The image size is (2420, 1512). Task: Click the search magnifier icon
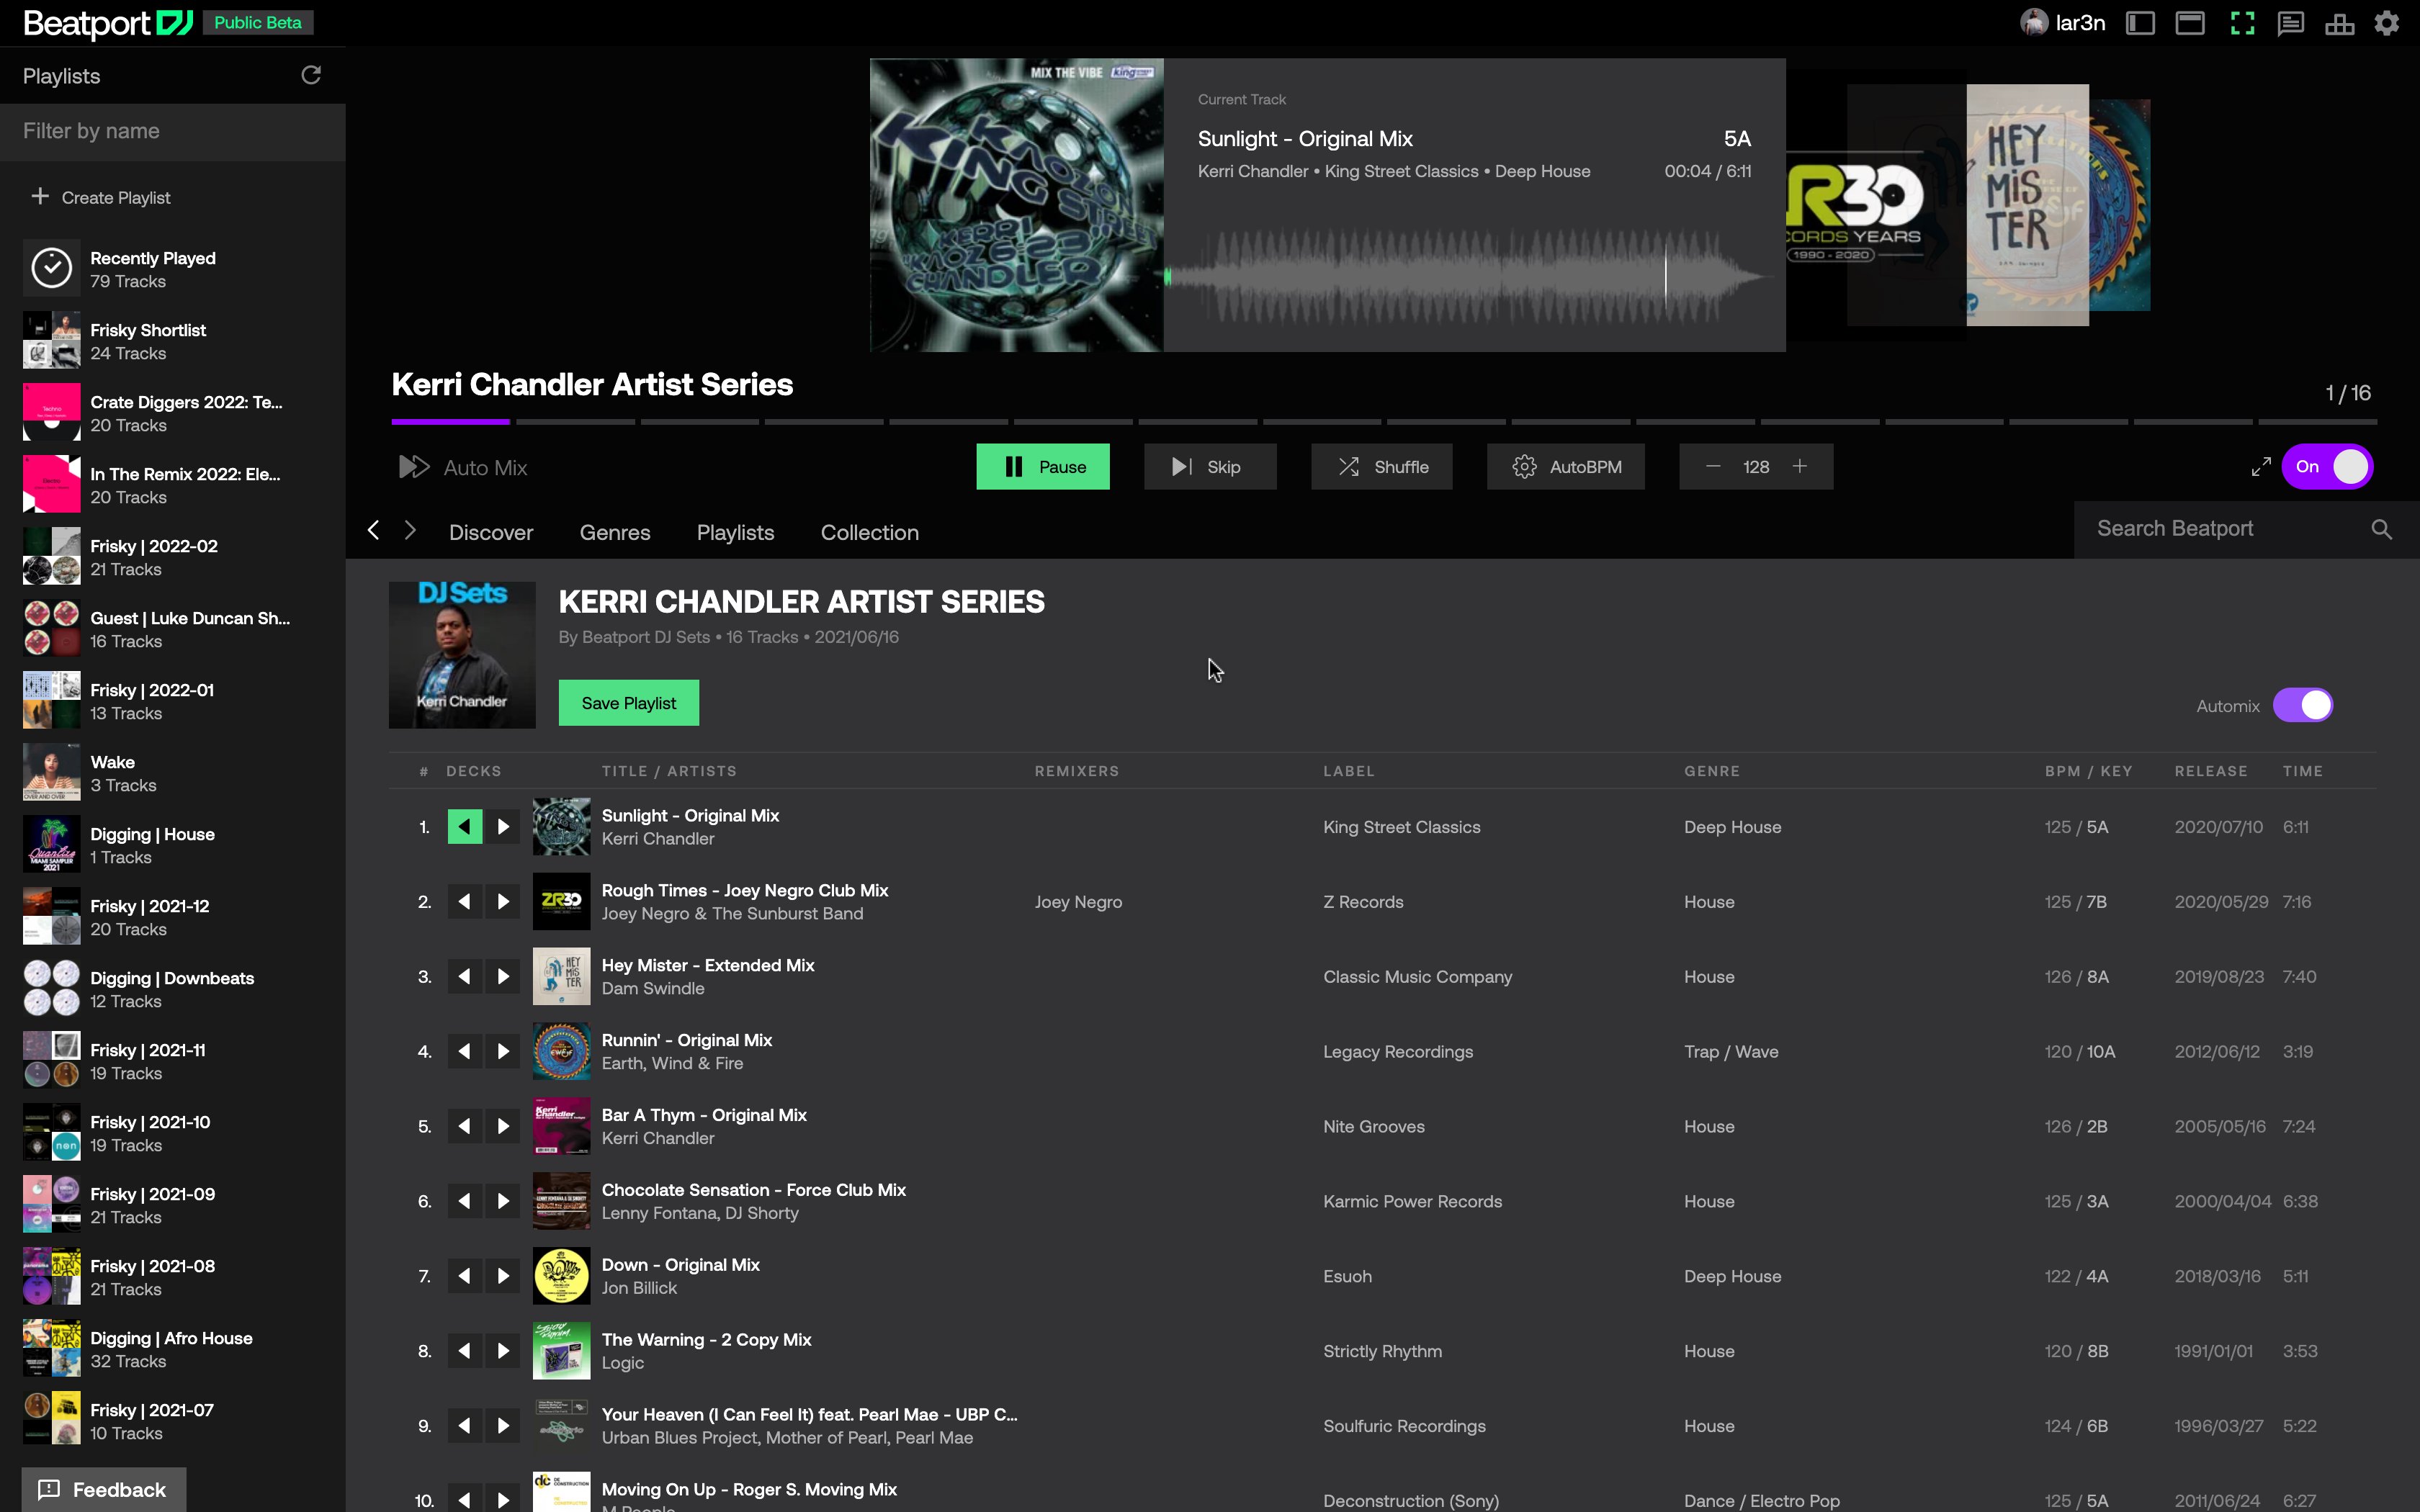(2381, 529)
